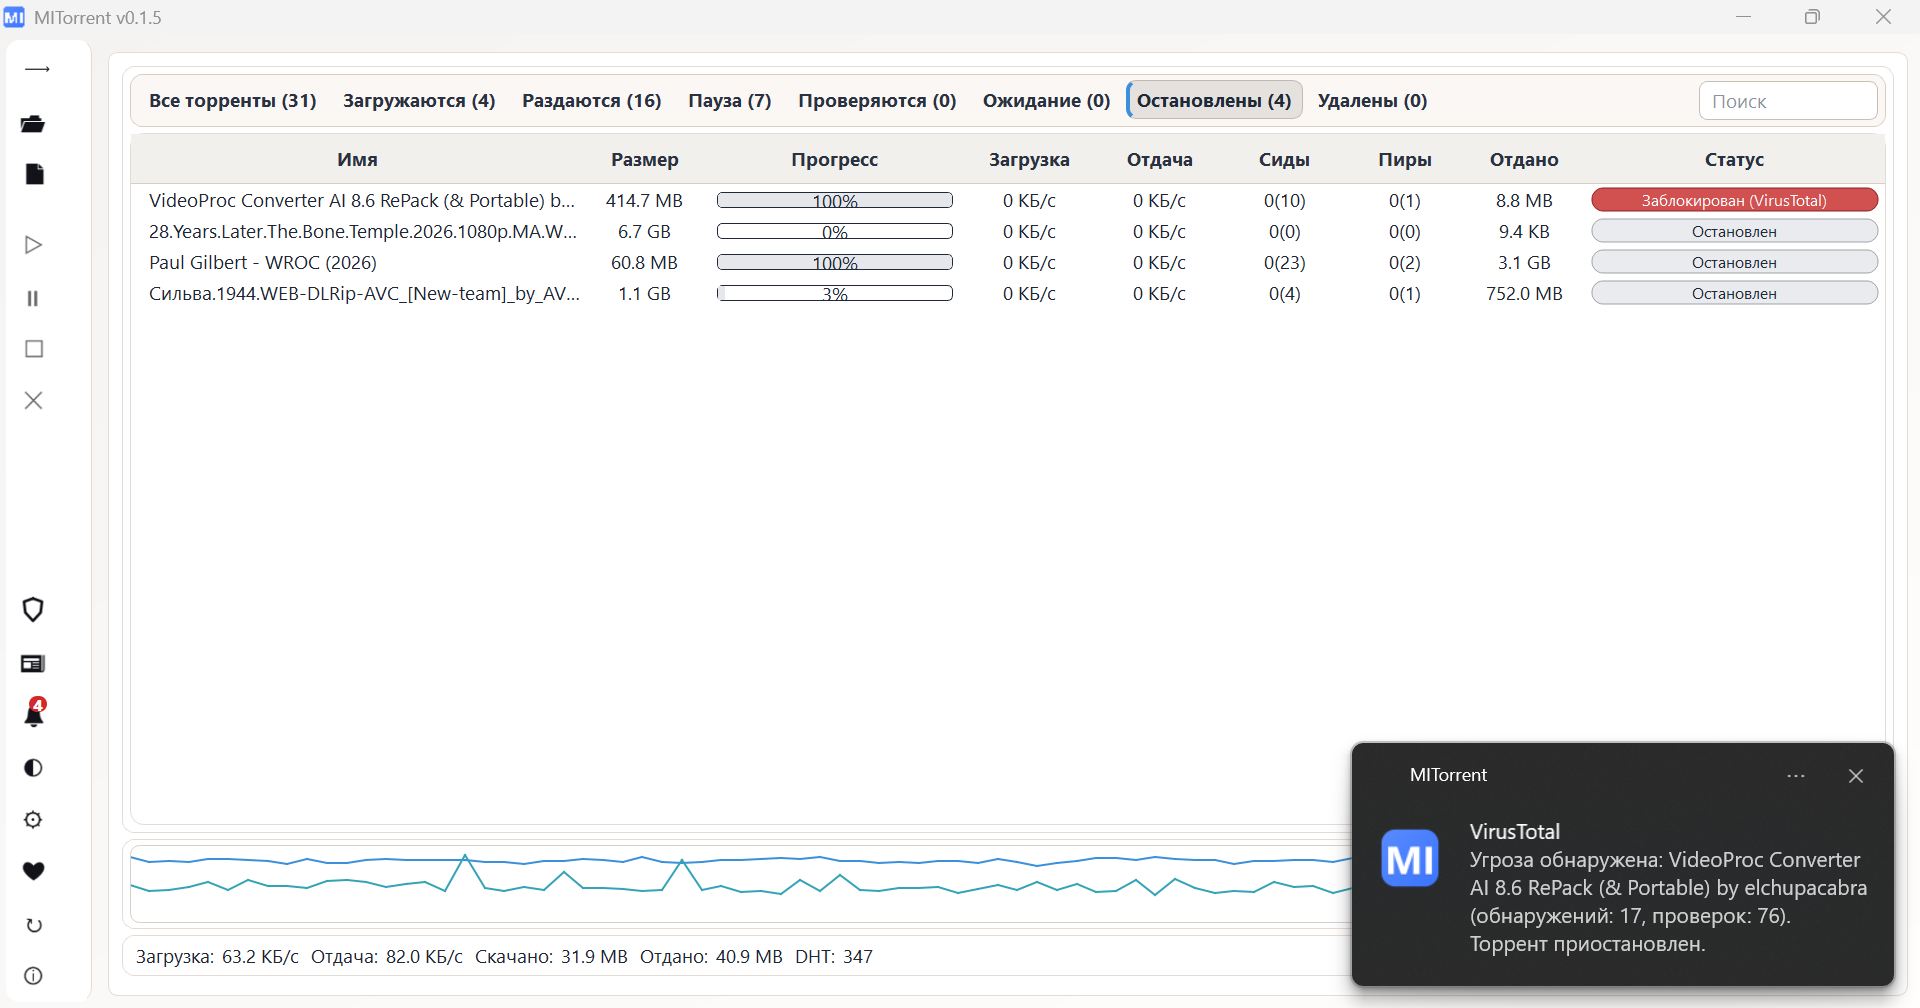Click the Поиск search field
The height and width of the screenshot is (1008, 1920).
tap(1787, 101)
